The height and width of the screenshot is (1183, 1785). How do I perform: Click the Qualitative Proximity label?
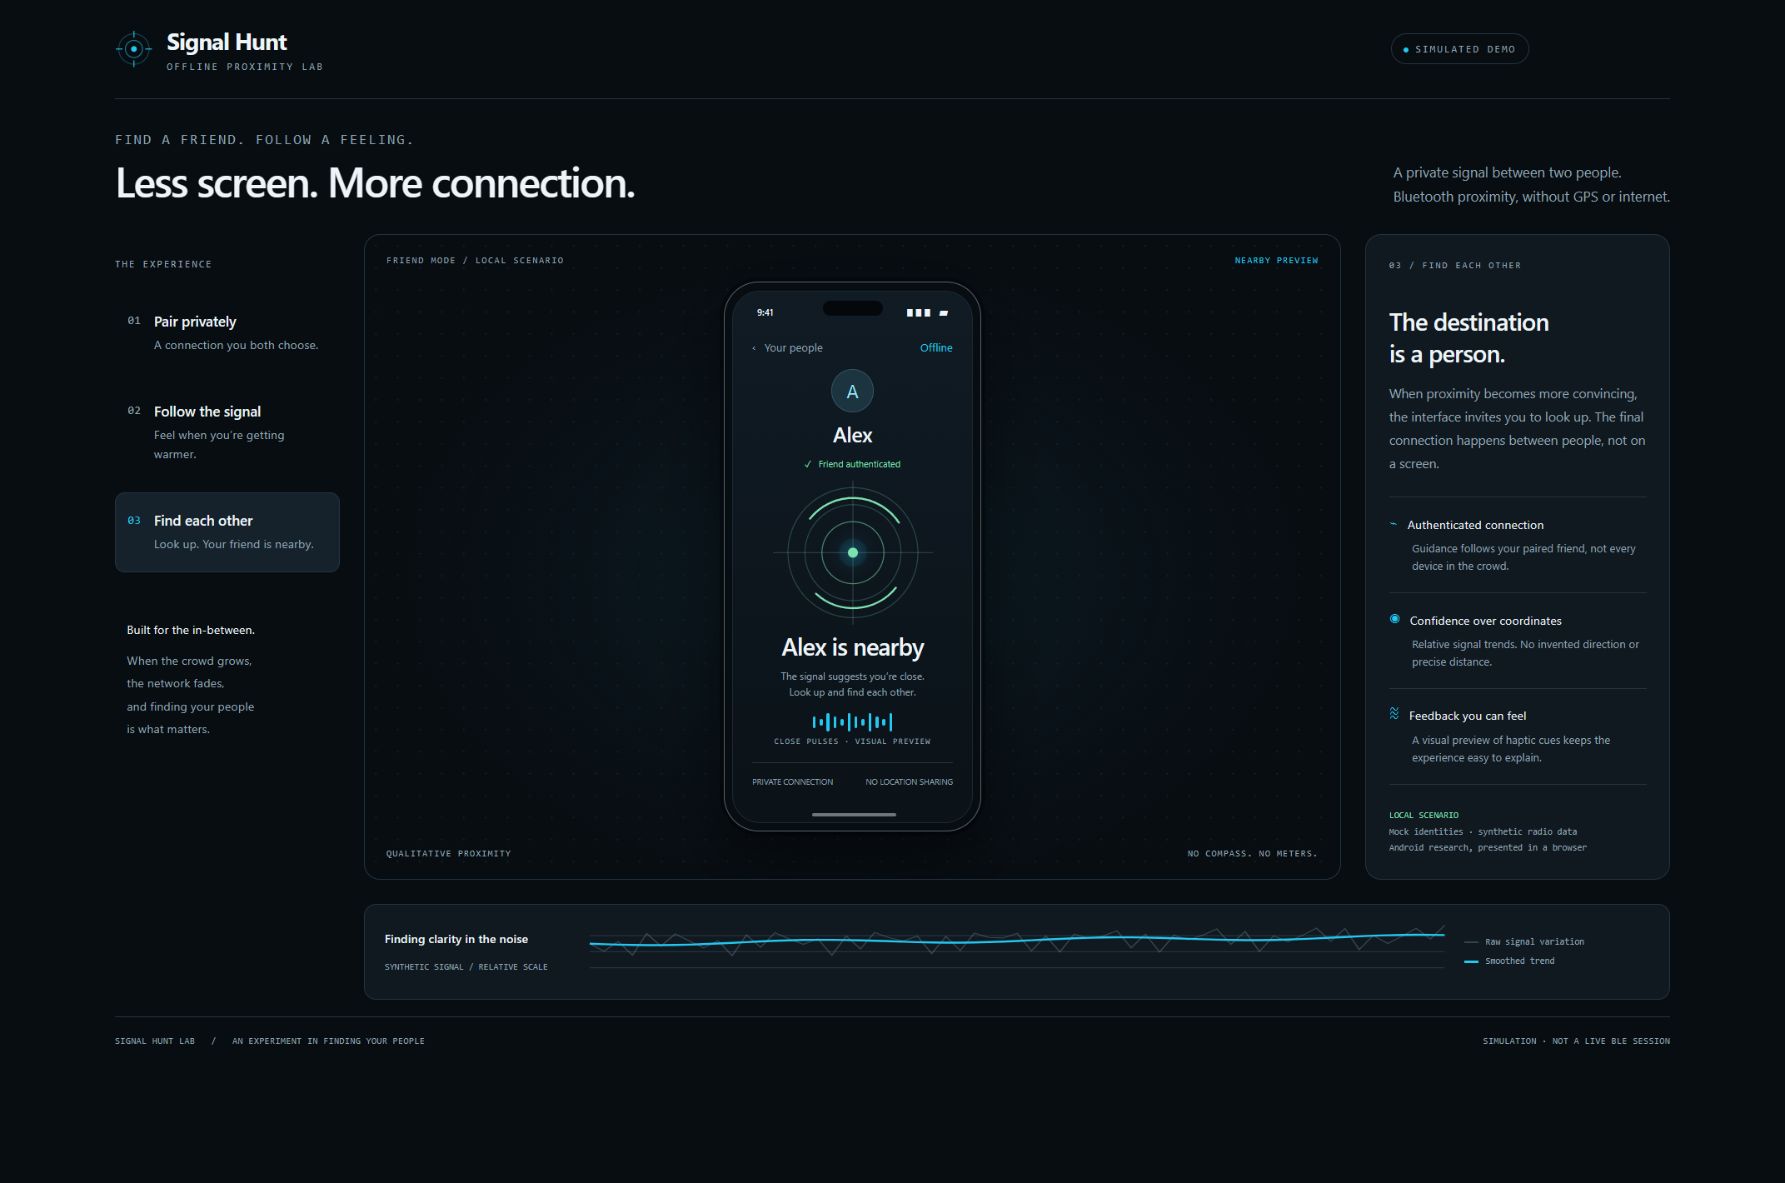coord(448,853)
